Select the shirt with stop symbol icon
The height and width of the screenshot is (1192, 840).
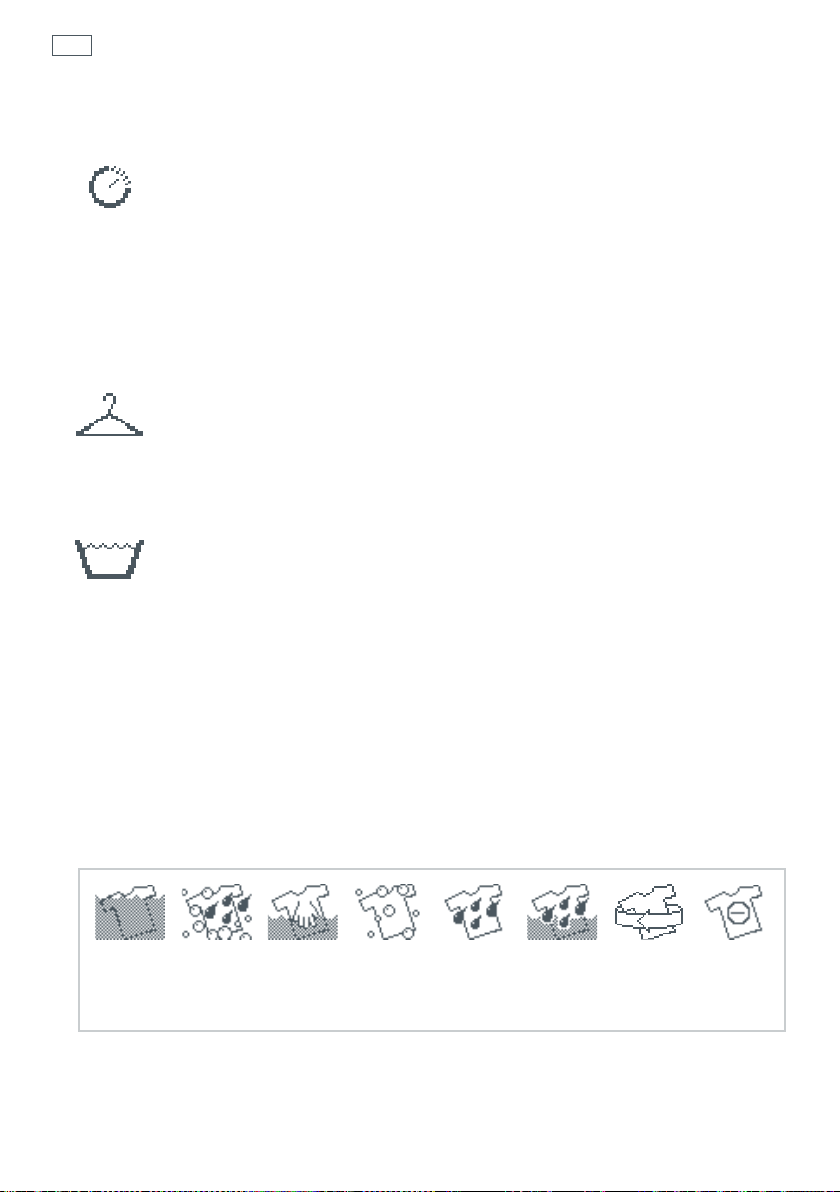tap(734, 912)
